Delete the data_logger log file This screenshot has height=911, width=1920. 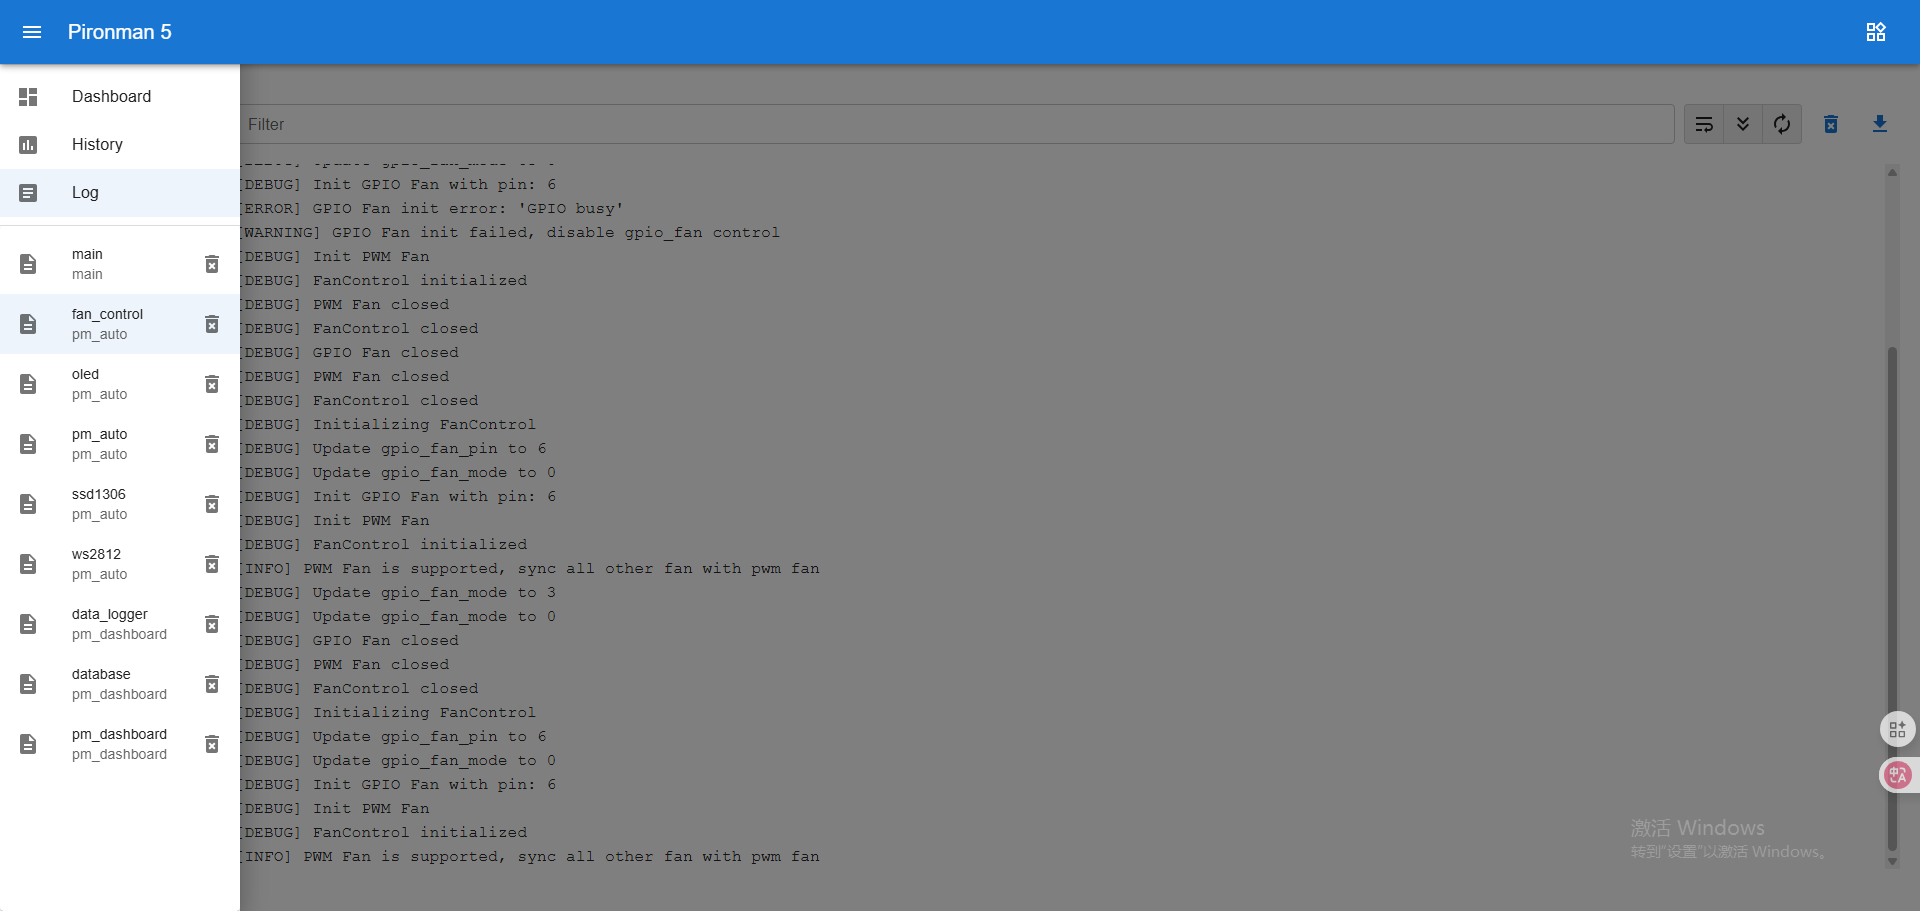click(212, 624)
